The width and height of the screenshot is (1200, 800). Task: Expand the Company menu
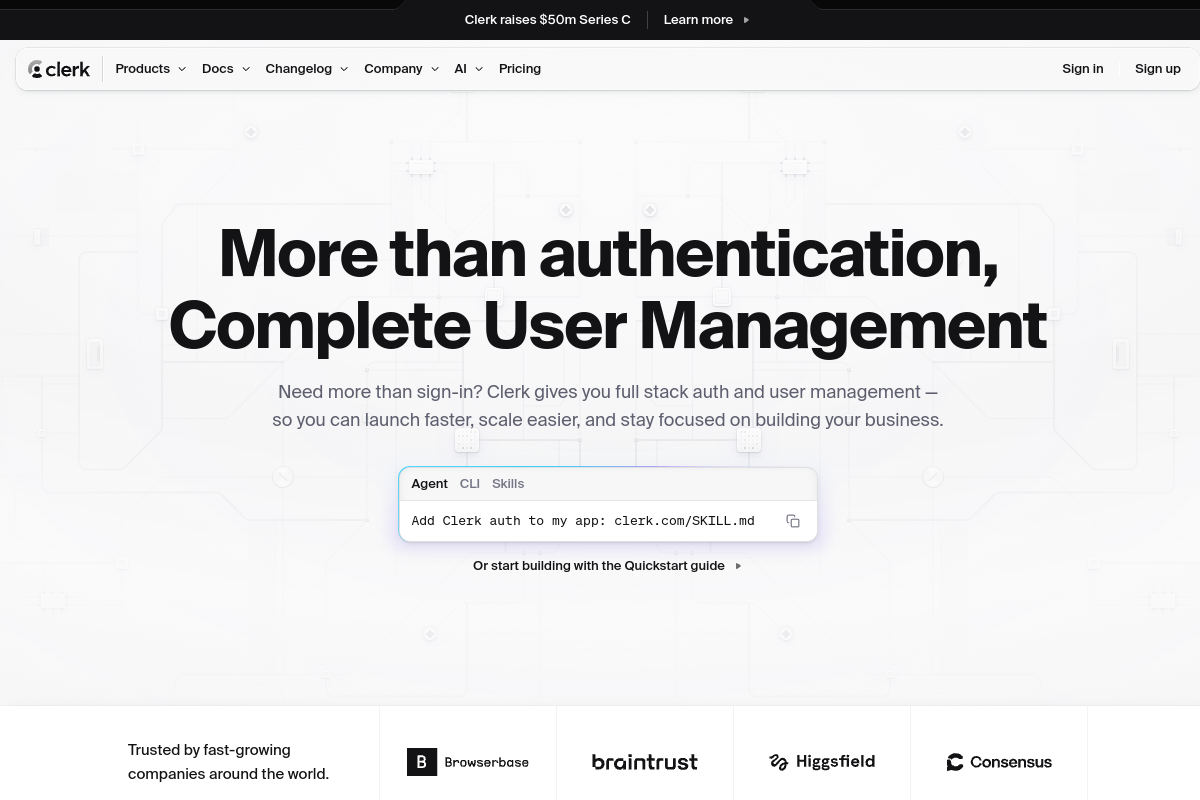(x=402, y=69)
